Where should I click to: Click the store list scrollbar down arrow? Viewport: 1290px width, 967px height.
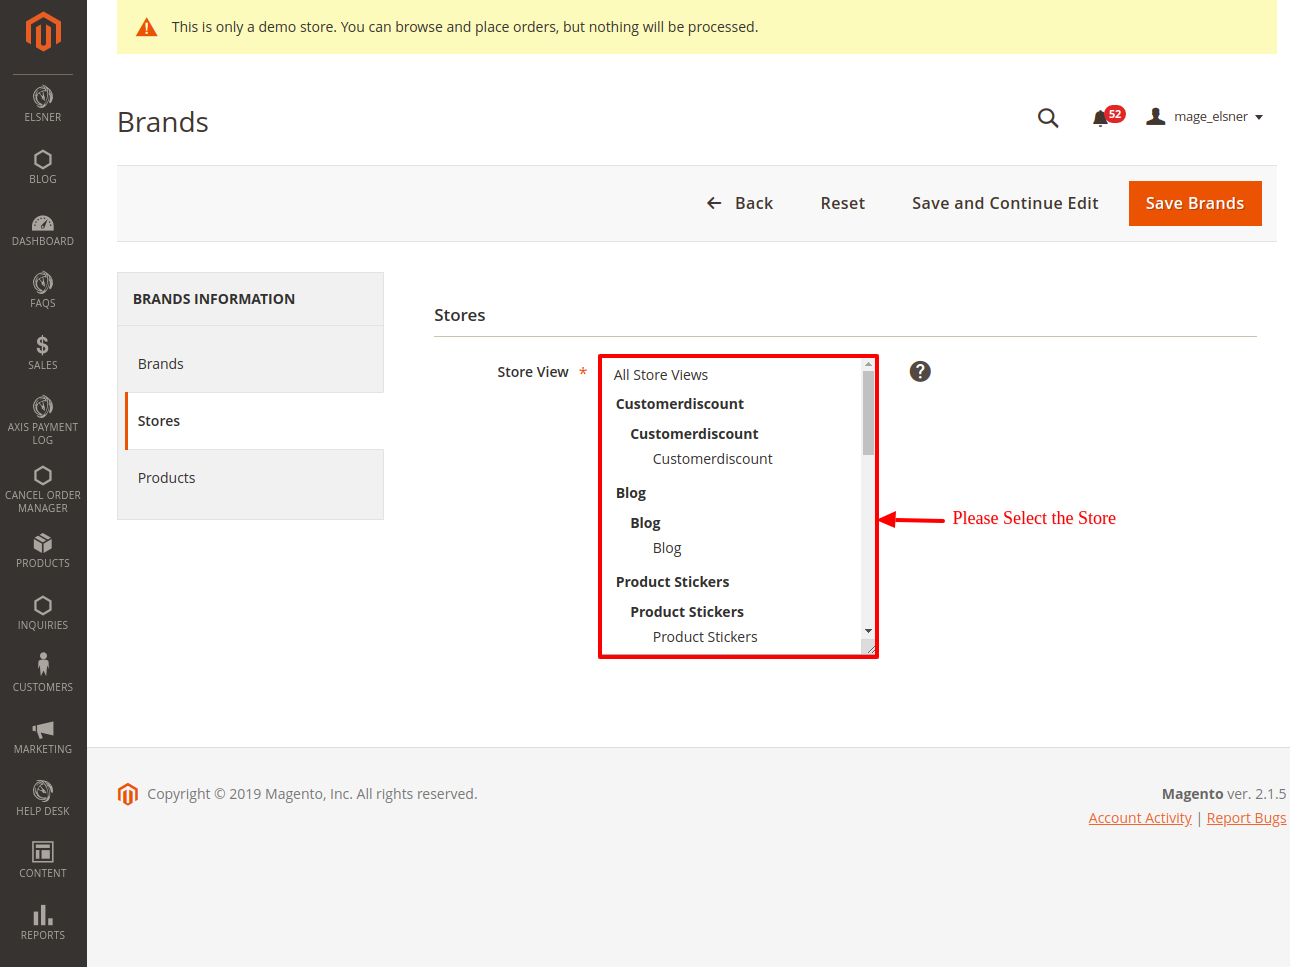(868, 631)
